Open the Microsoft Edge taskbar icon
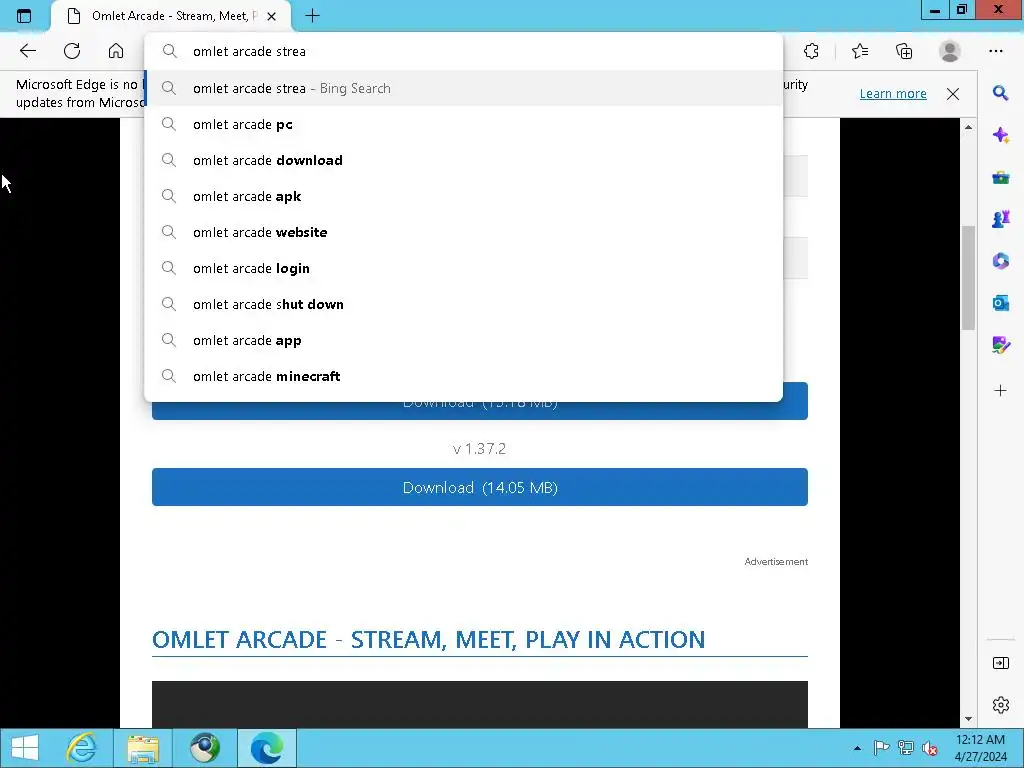 (266, 748)
